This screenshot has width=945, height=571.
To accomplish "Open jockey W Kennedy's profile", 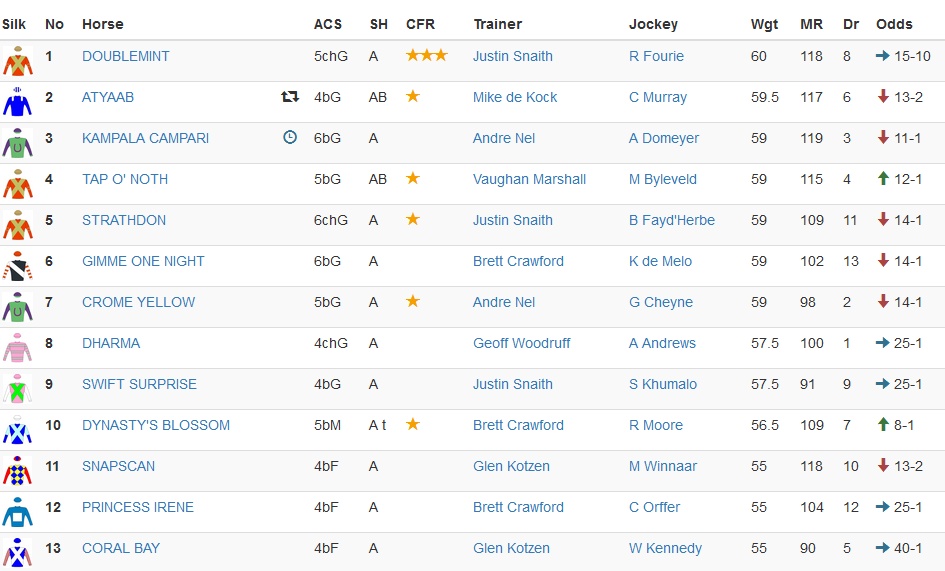I will click(x=665, y=548).
